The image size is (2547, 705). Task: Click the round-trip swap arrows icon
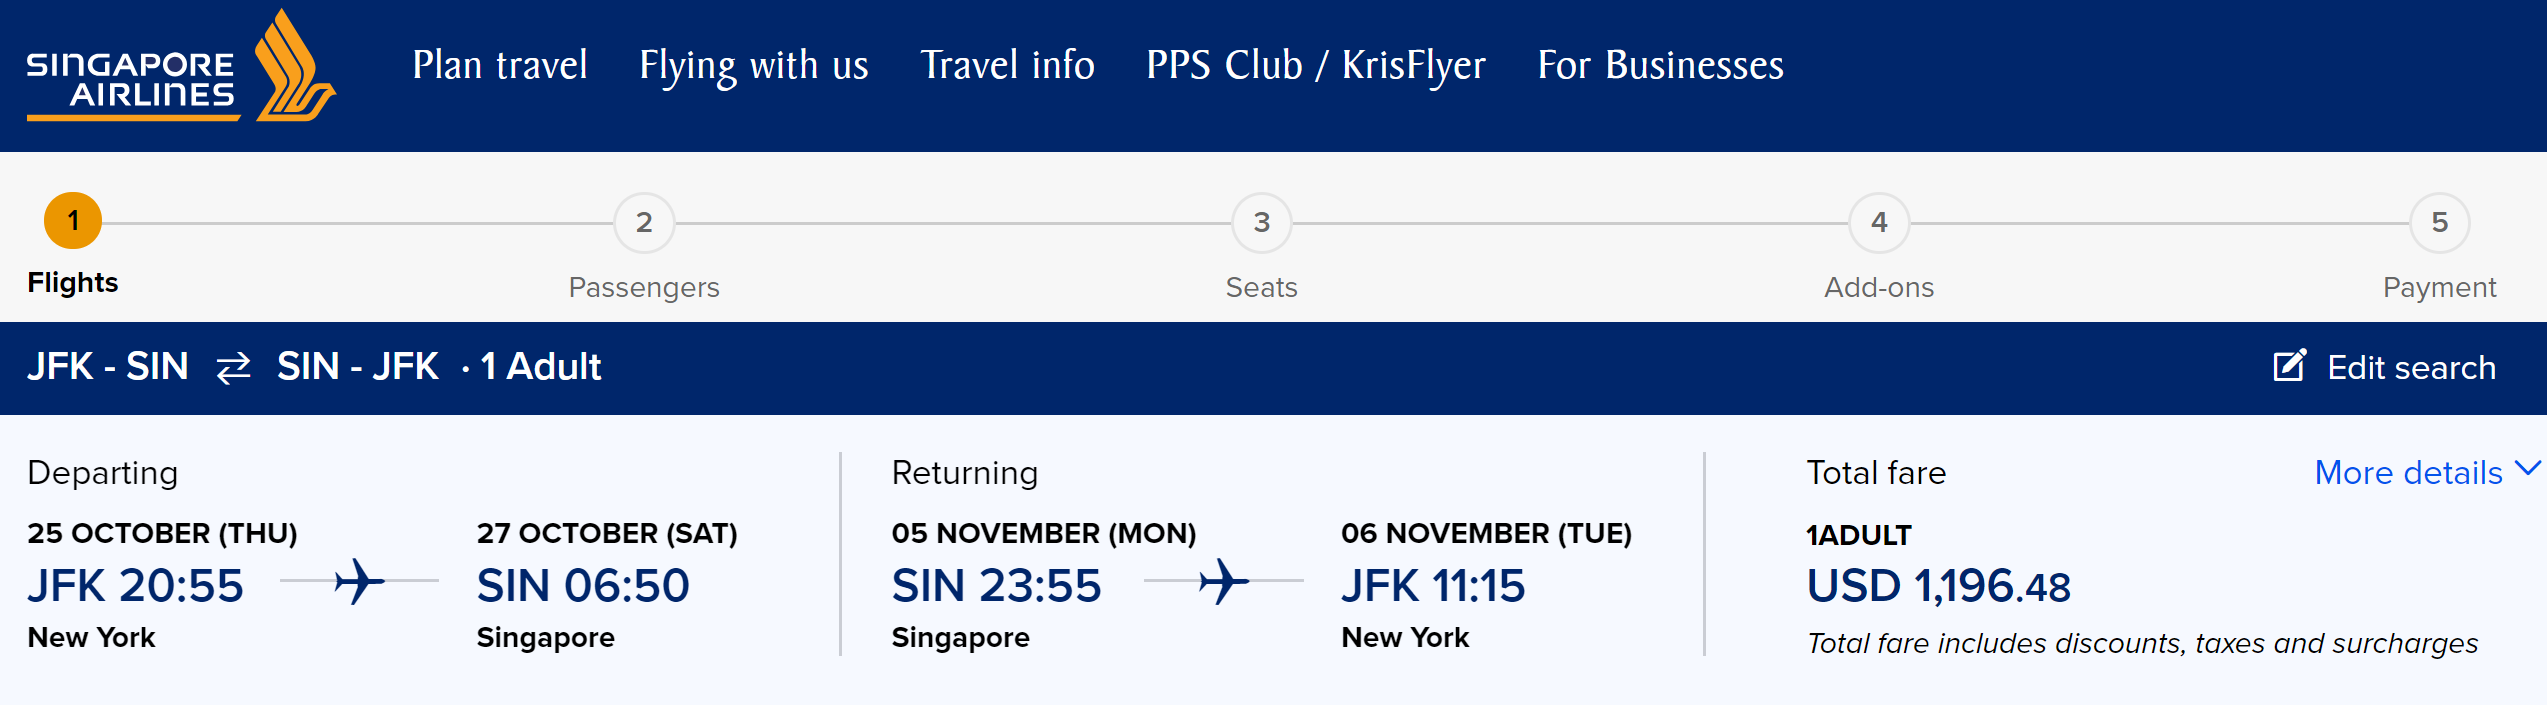[233, 368]
